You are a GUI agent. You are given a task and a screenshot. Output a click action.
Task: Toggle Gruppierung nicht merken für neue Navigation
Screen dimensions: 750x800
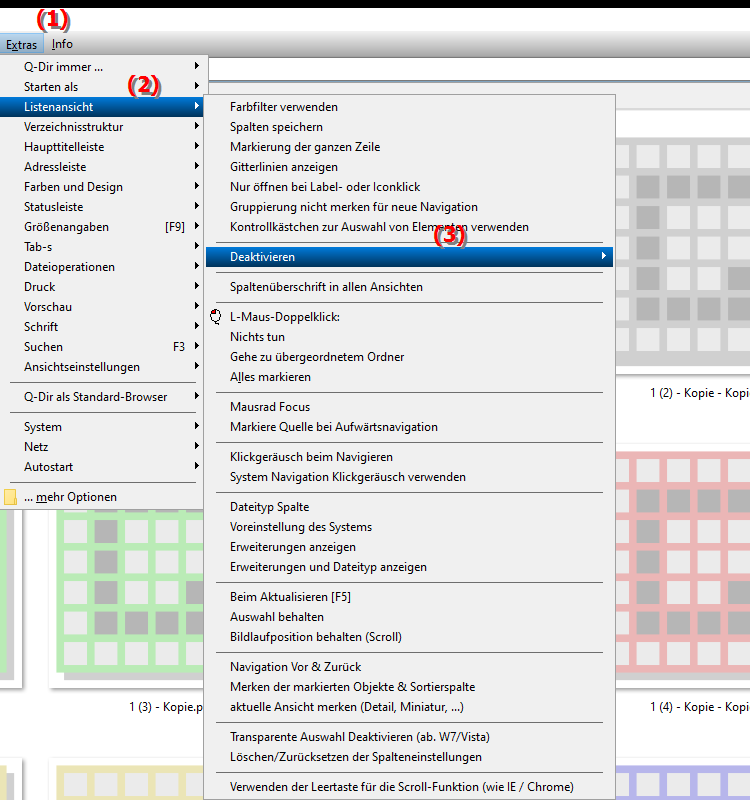(x=409, y=207)
